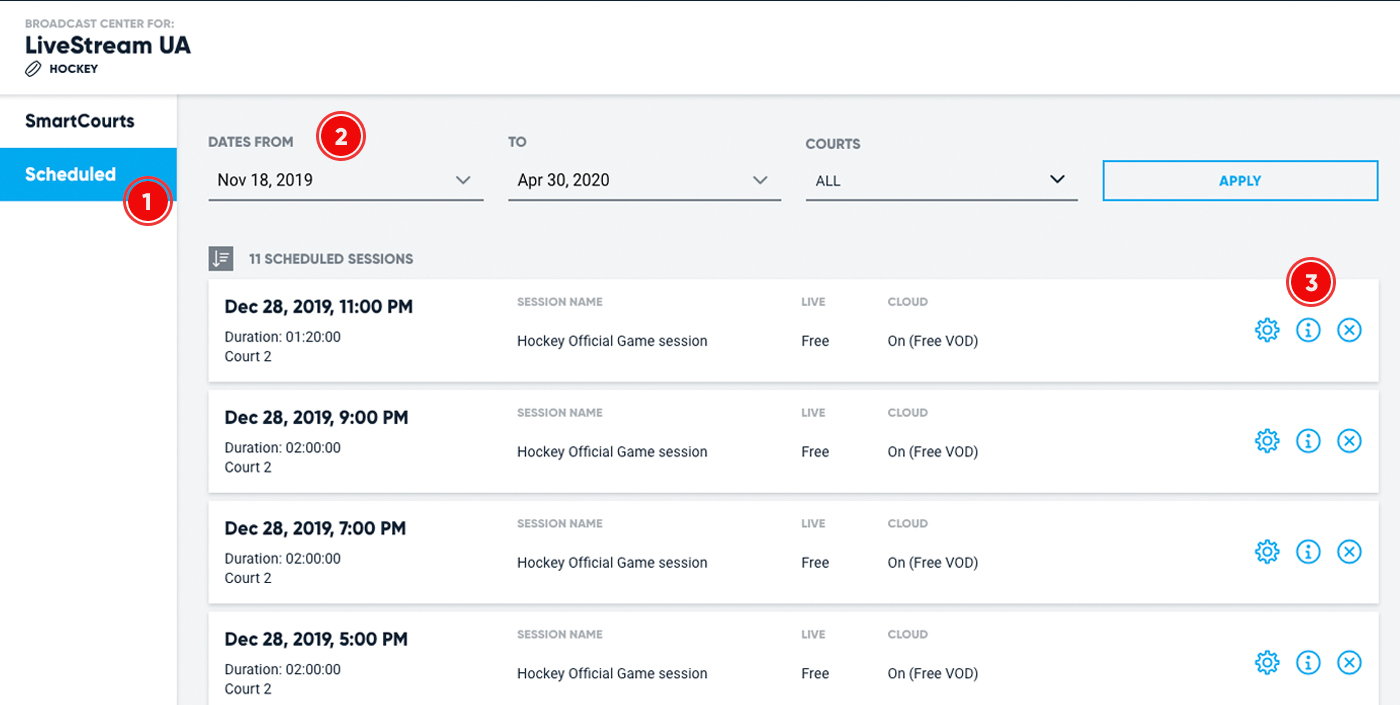View info for Dec 28 5:00 PM session

pyautogui.click(x=1308, y=662)
